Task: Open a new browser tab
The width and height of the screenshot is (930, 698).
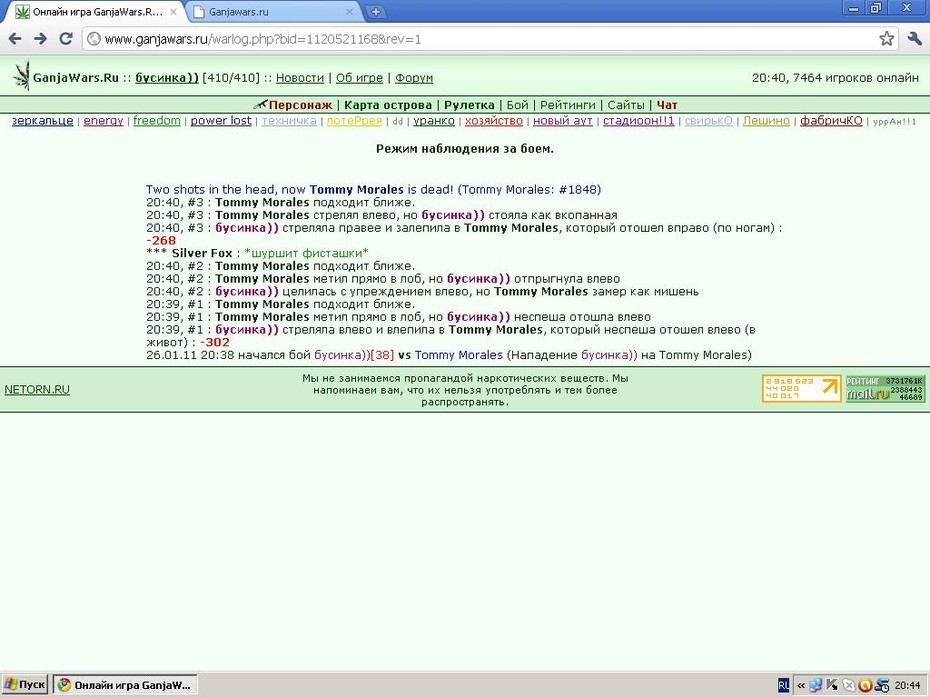Action: coord(375,11)
